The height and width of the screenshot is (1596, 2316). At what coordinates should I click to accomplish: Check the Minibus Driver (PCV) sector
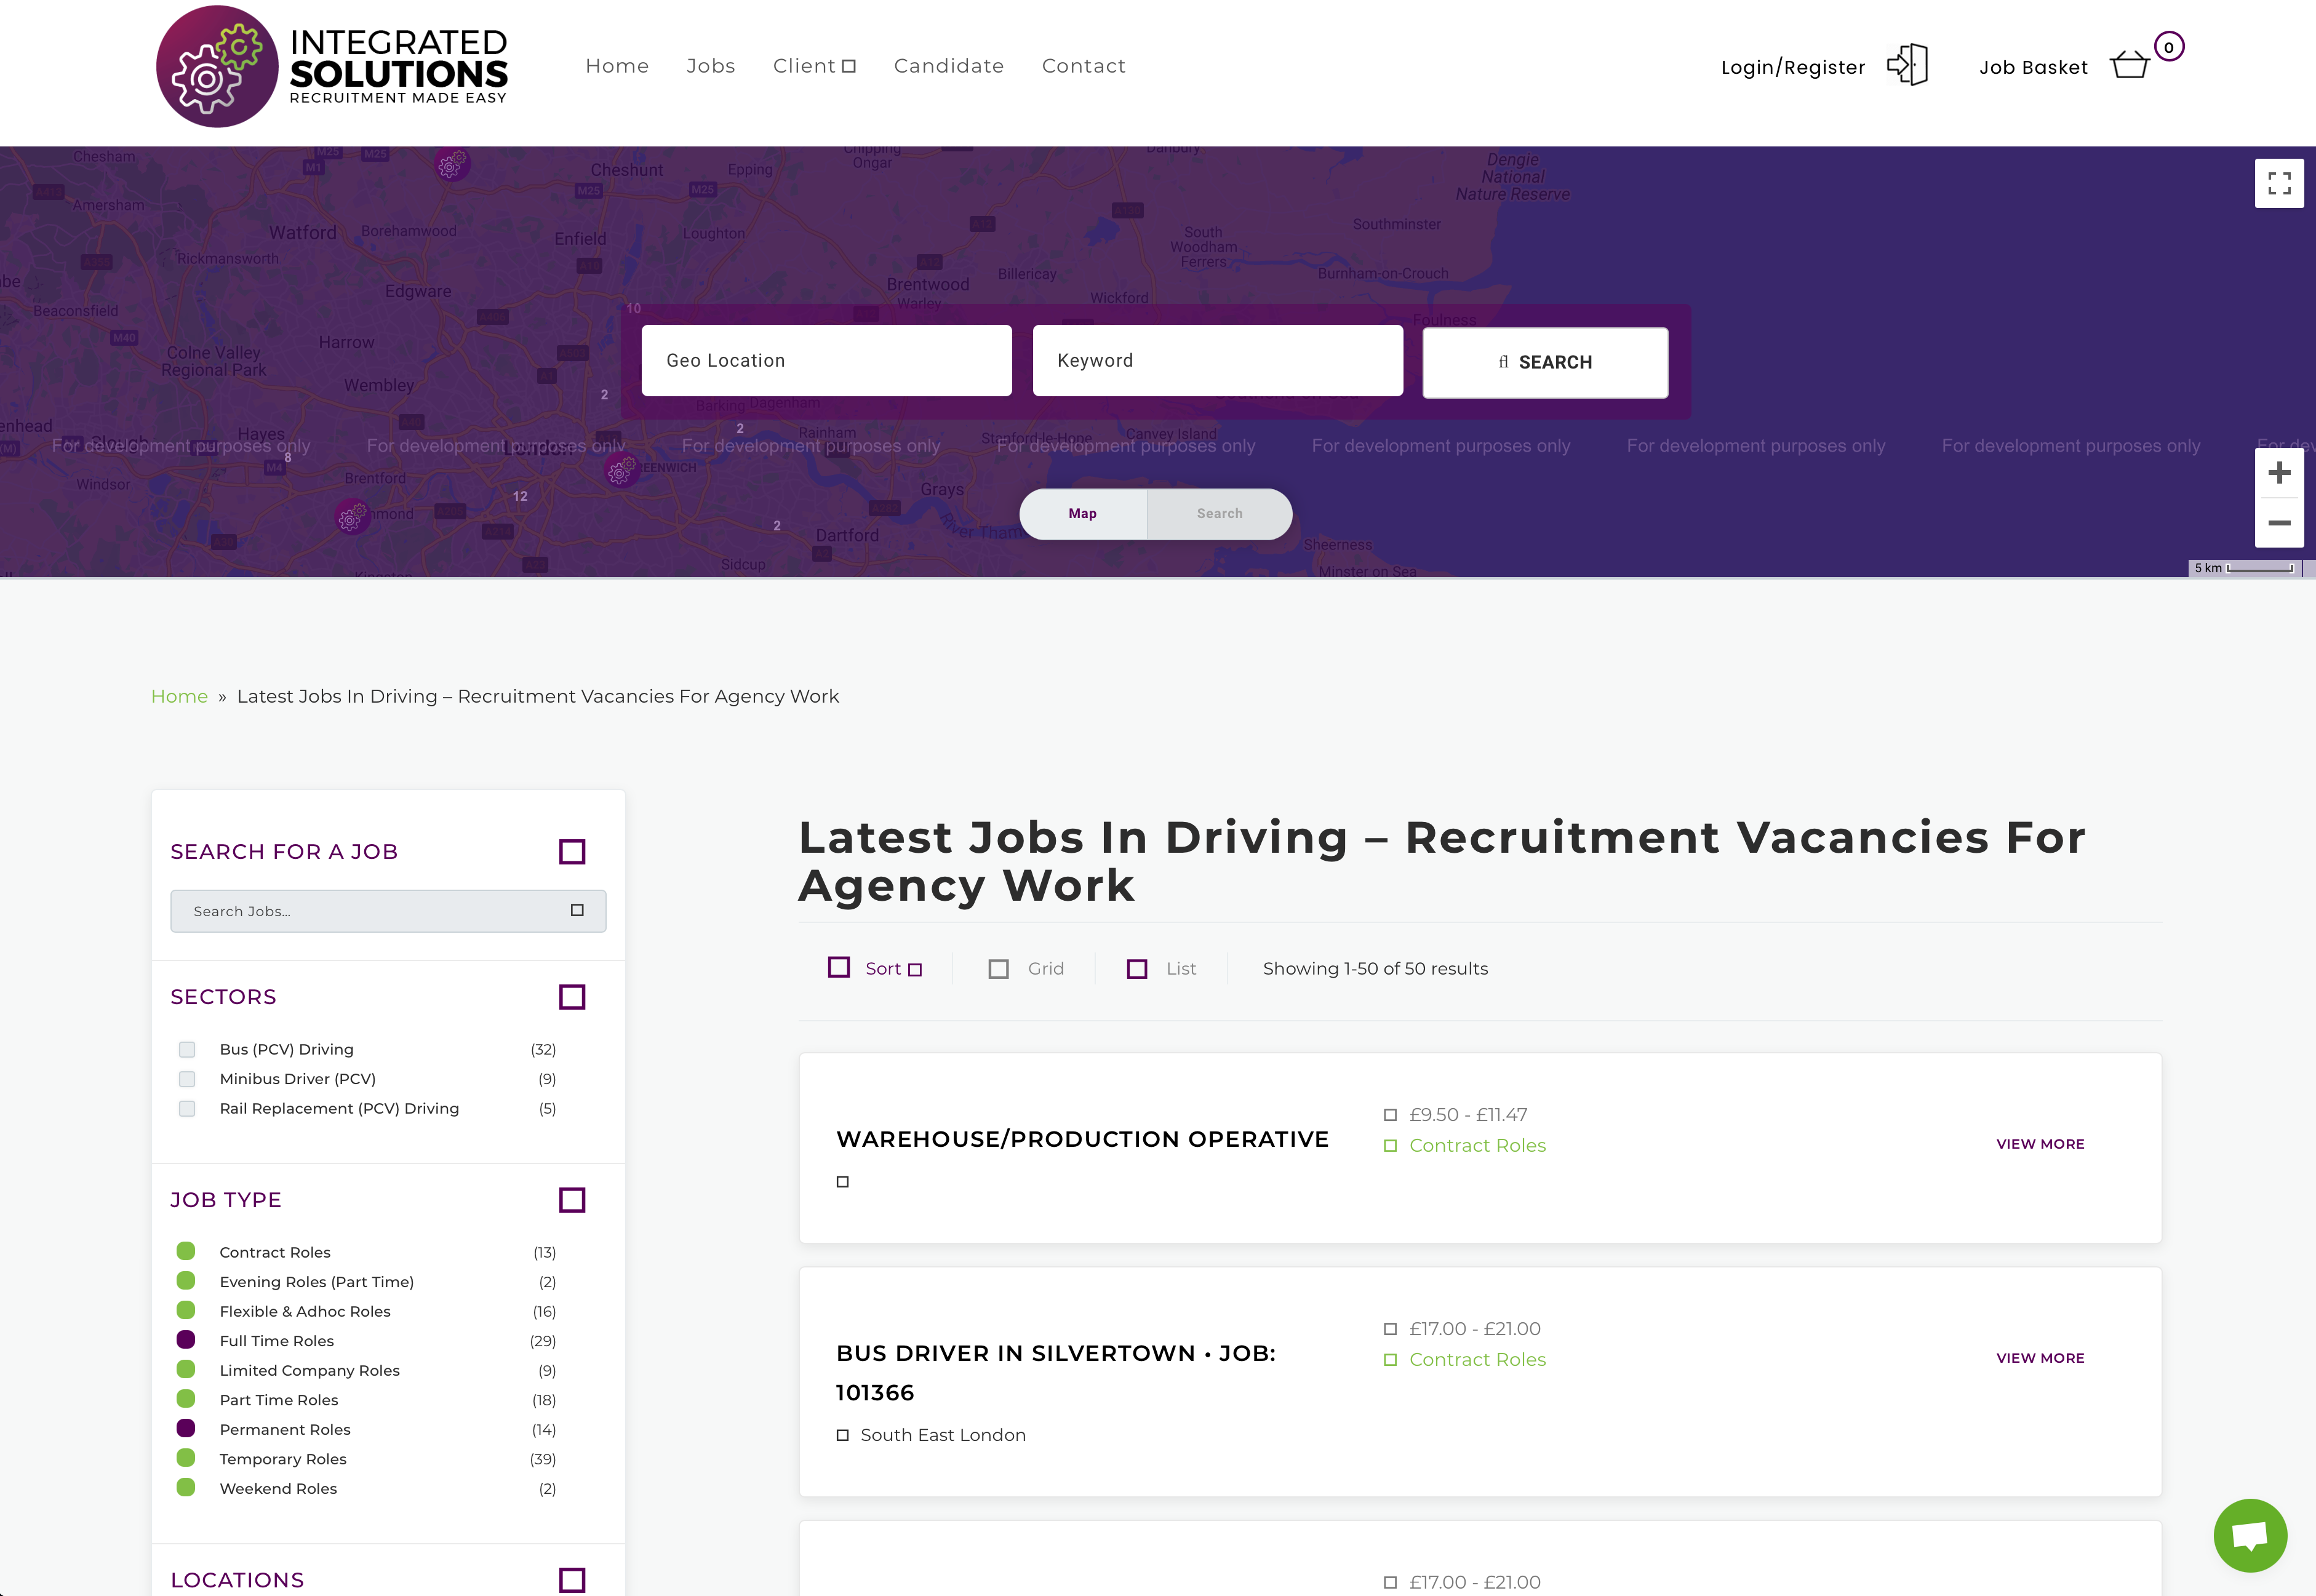[x=187, y=1079]
